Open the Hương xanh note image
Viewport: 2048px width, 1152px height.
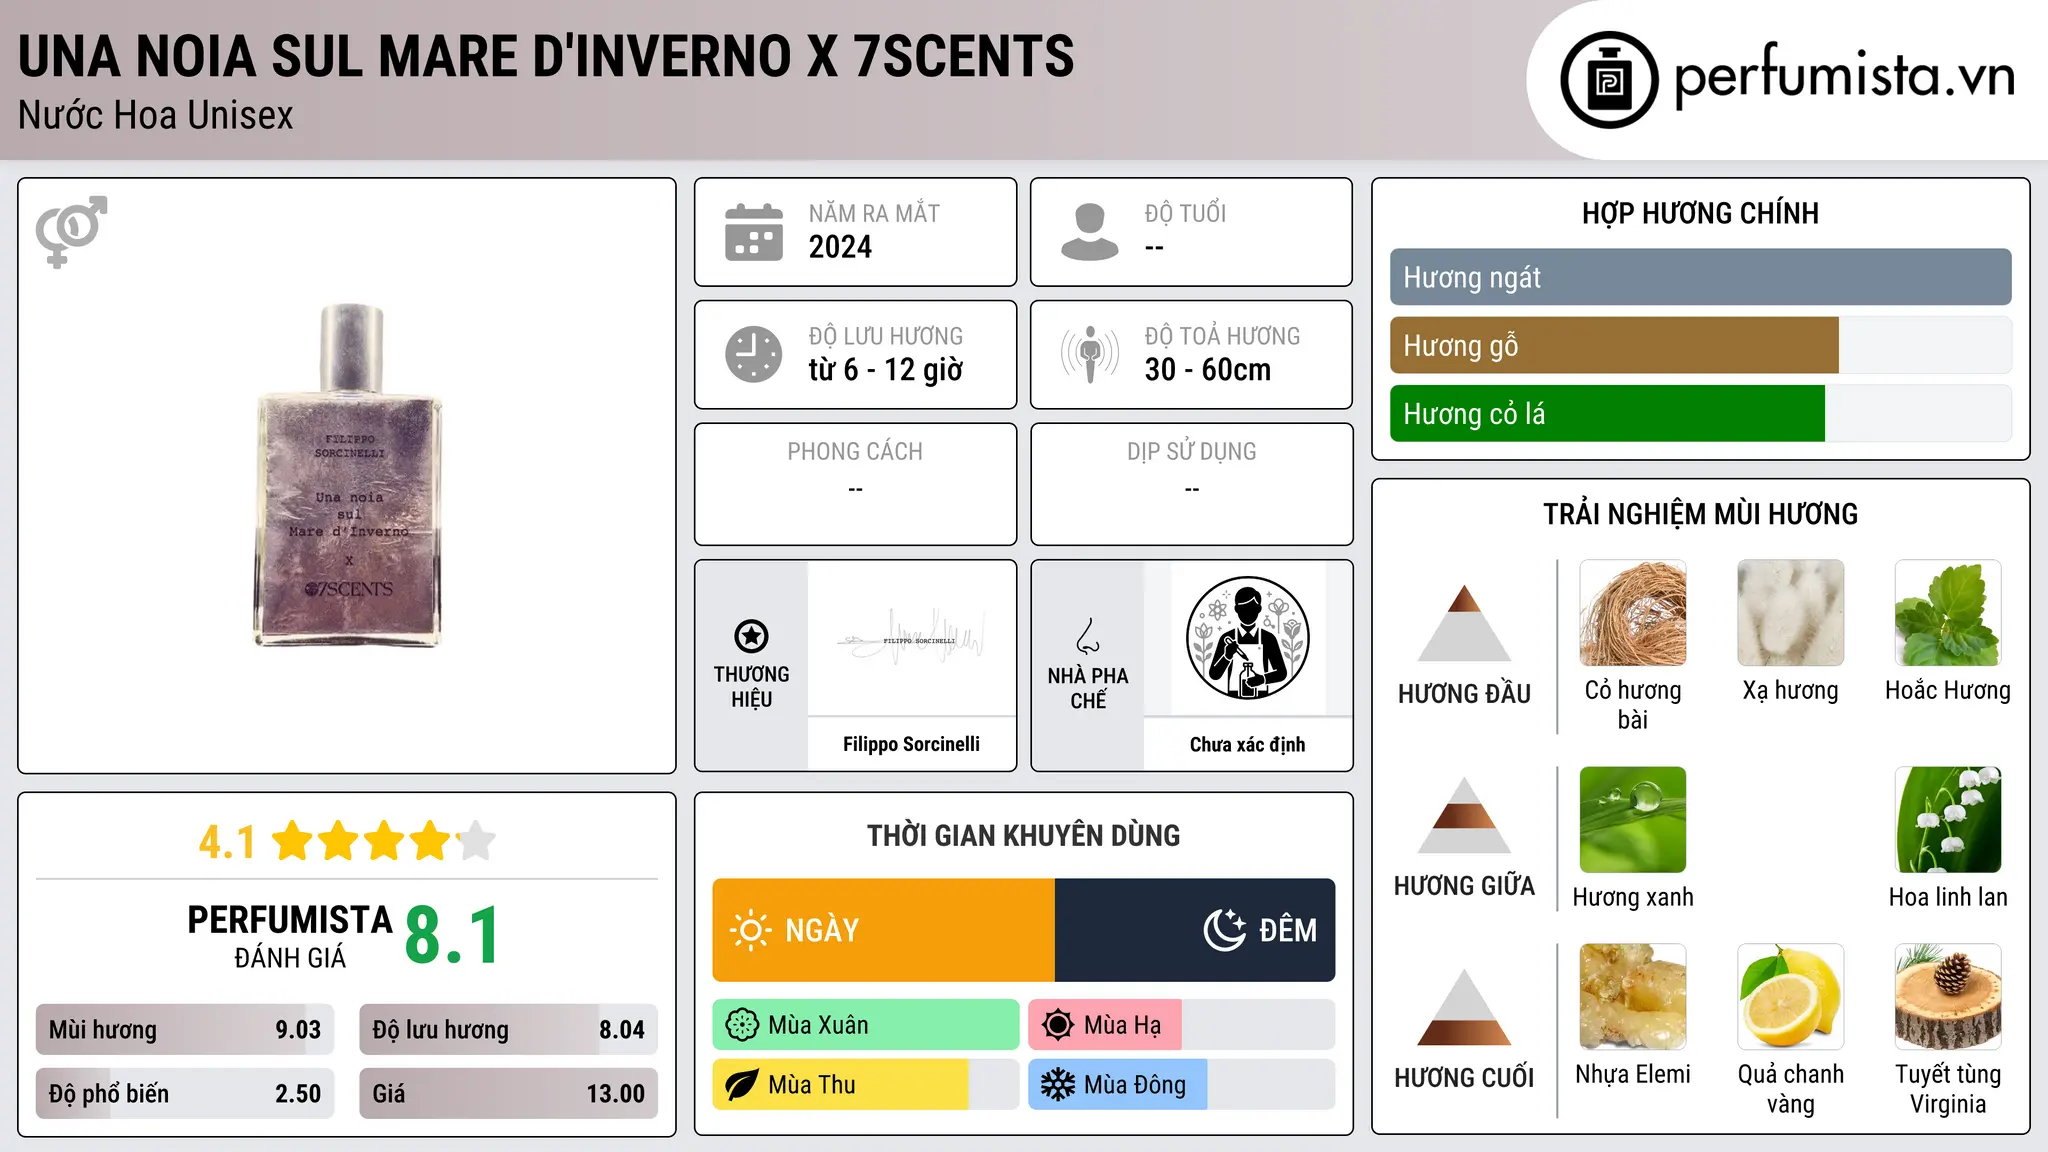(x=1633, y=820)
